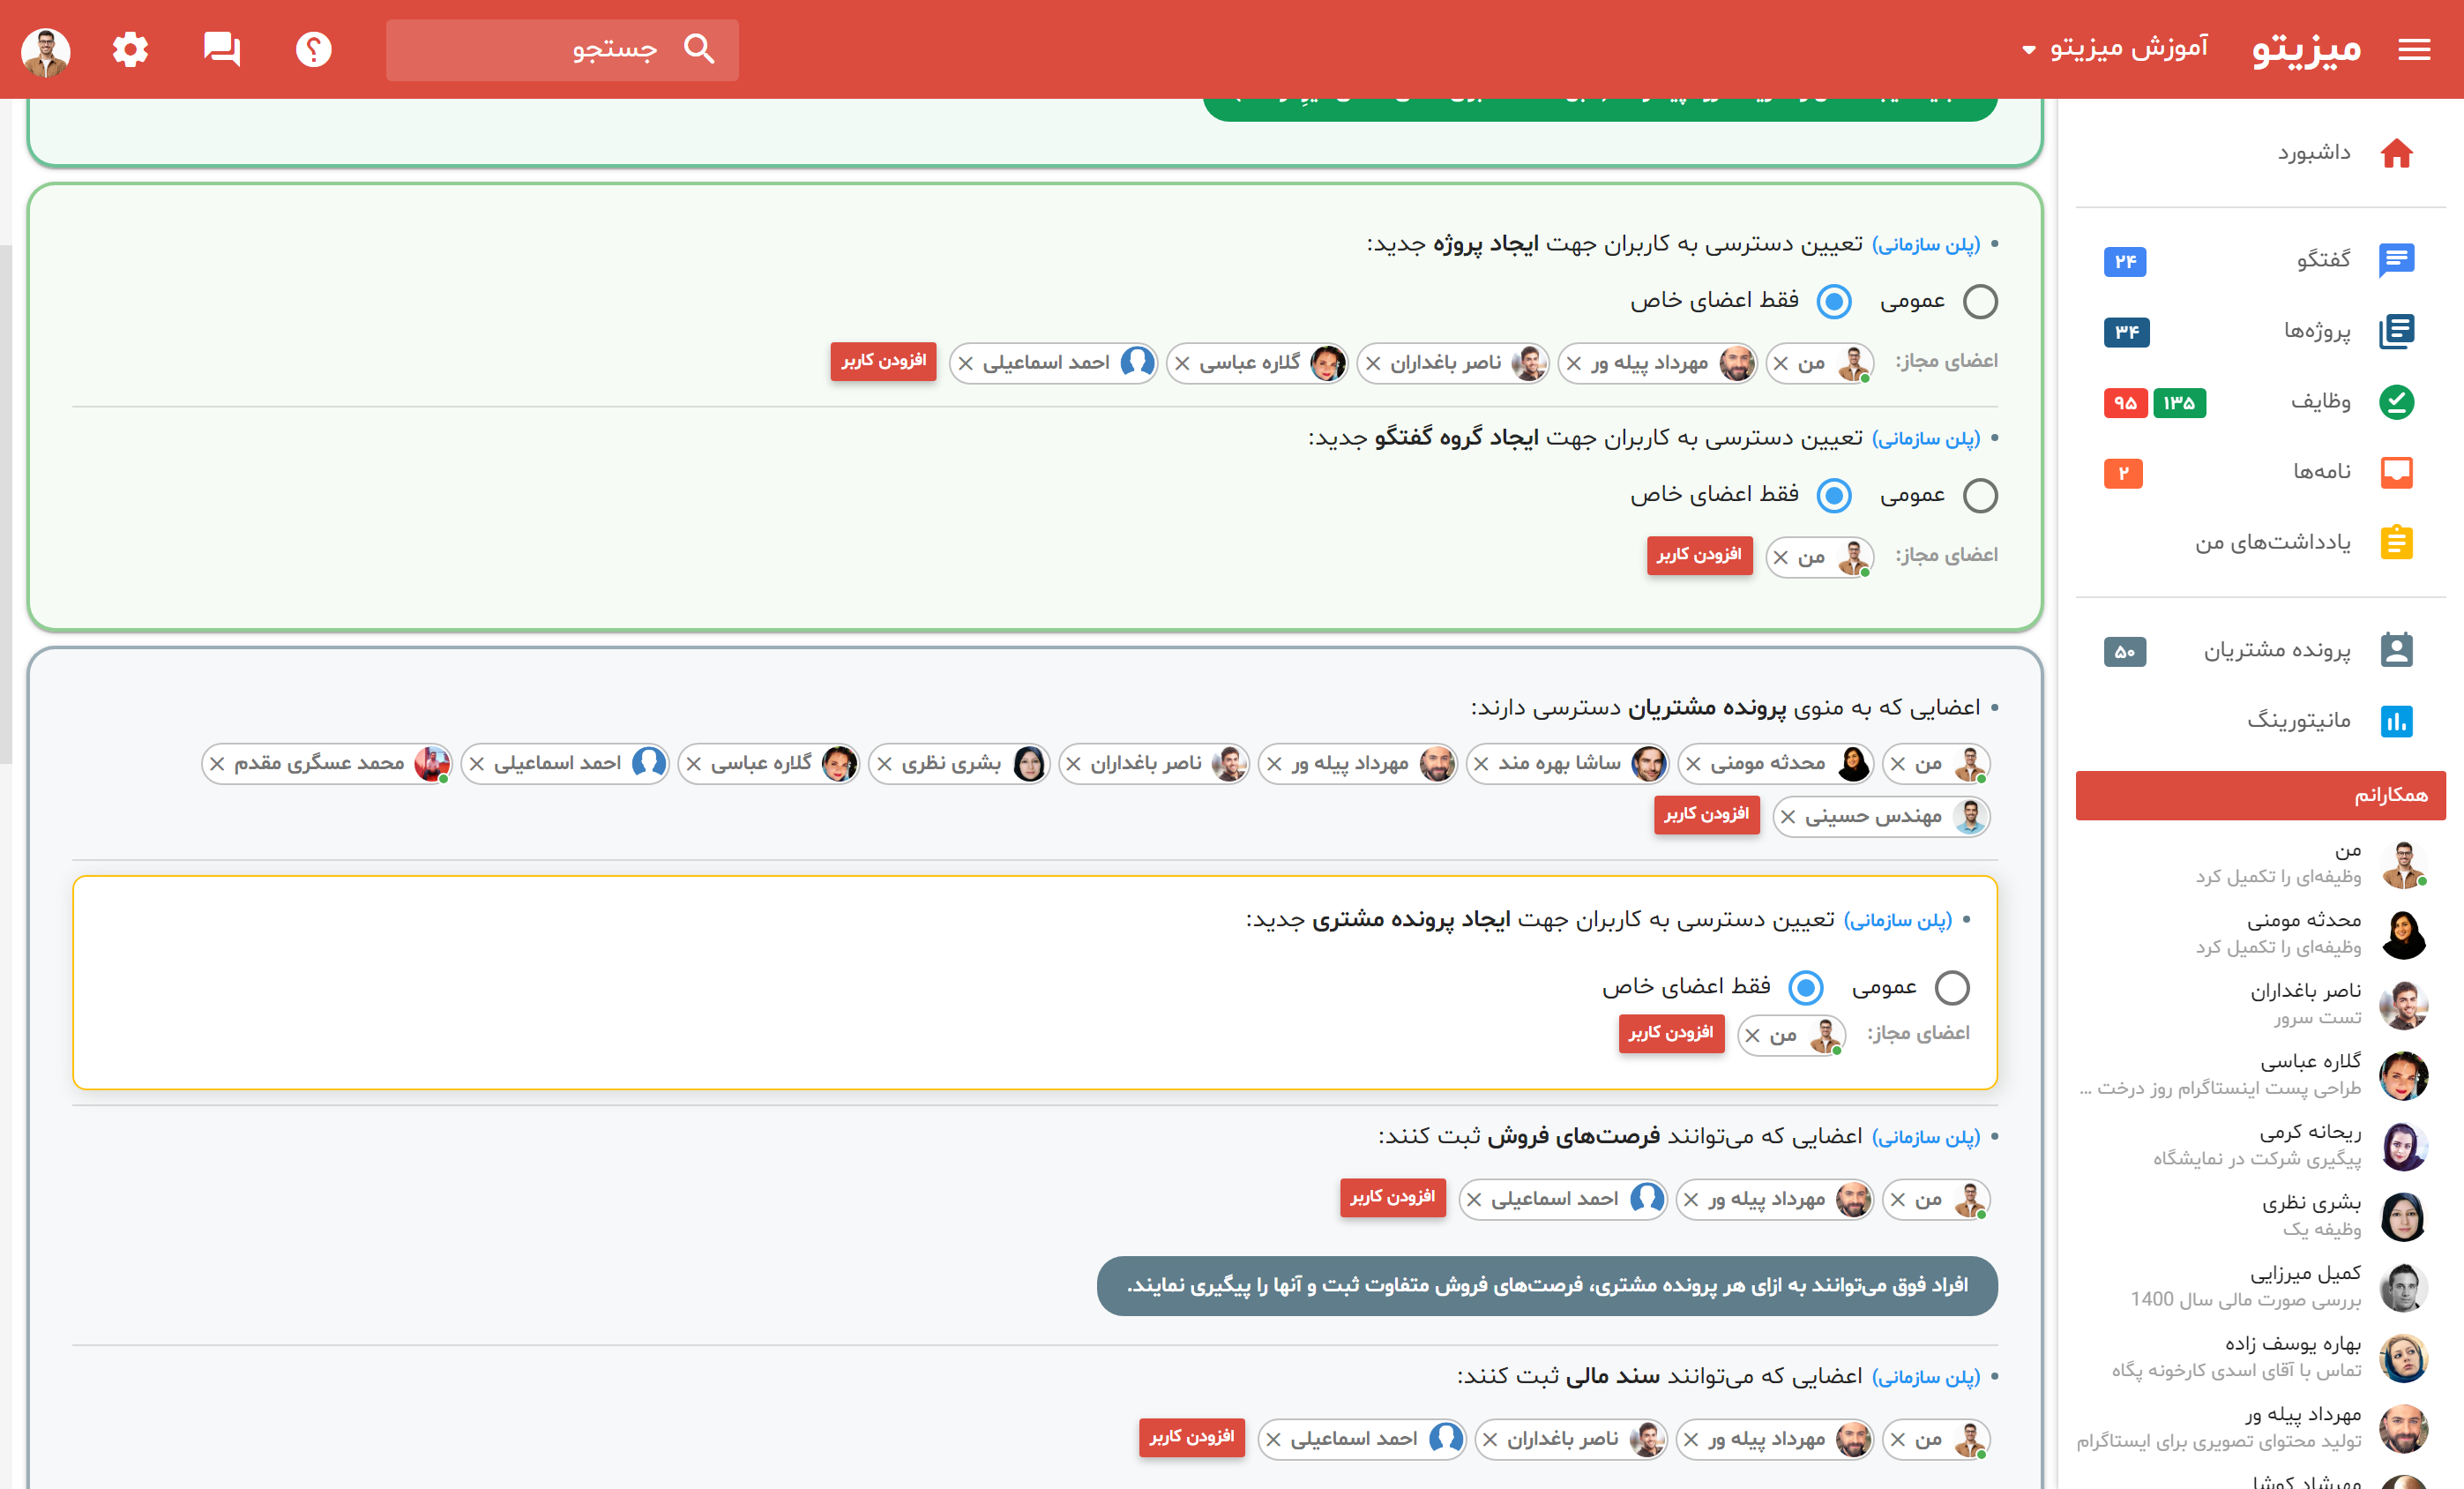Select عمومی for new project creation

(x=1980, y=302)
